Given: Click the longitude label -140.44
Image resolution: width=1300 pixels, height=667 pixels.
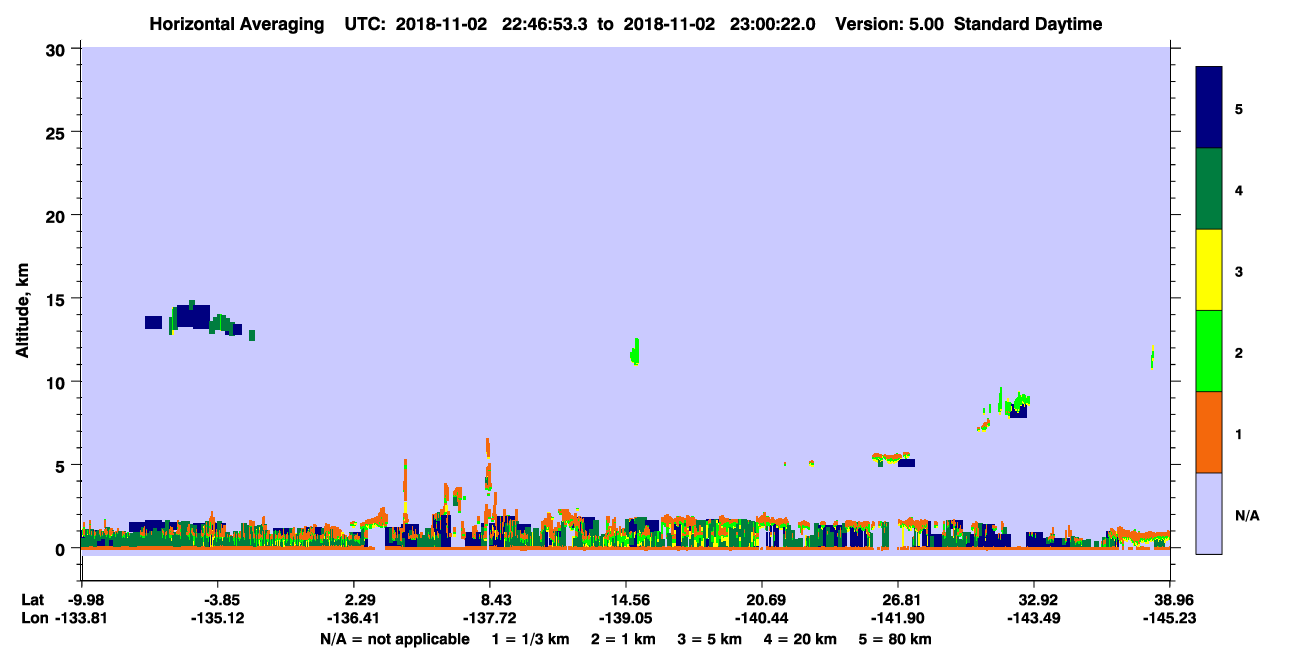Looking at the screenshot, I should tap(762, 619).
